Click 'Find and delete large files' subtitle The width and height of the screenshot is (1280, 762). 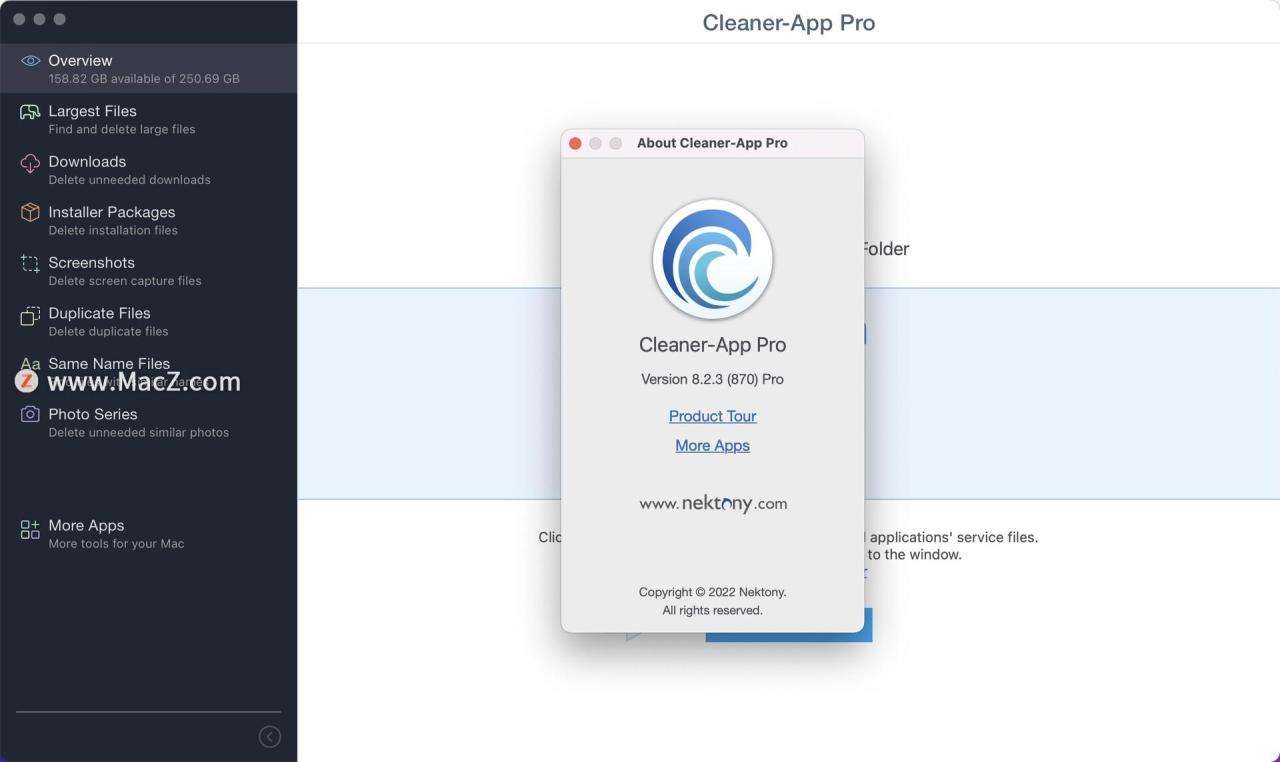click(122, 130)
